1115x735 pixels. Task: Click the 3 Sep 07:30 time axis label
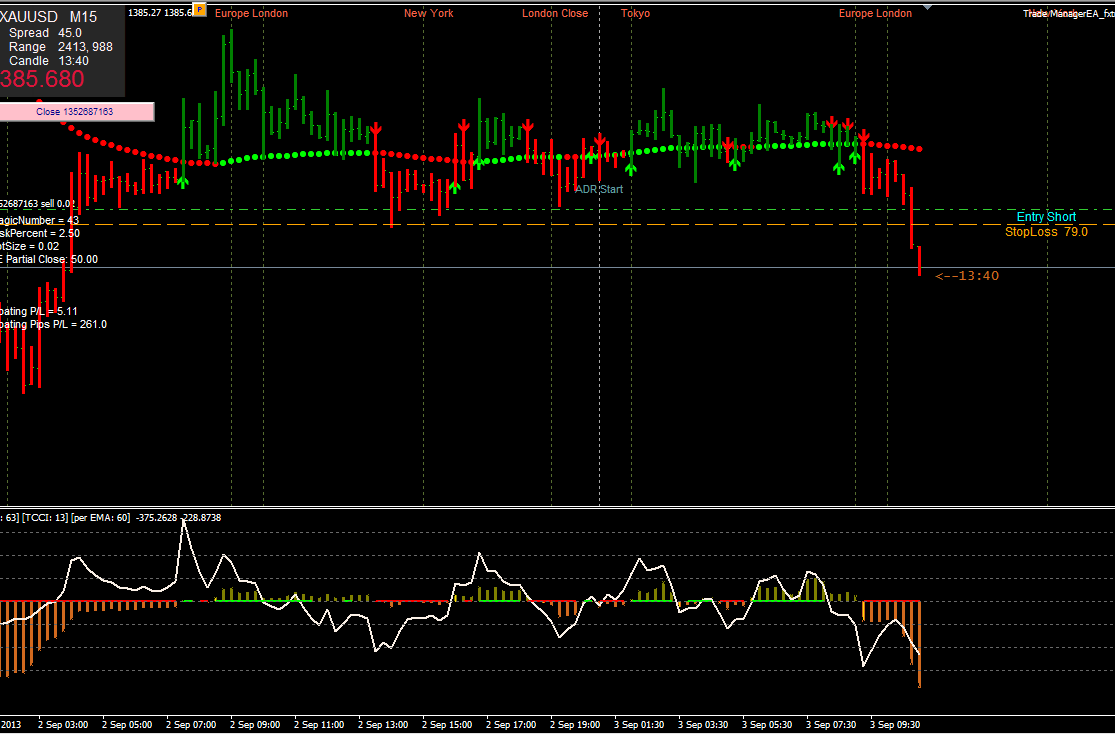click(831, 725)
